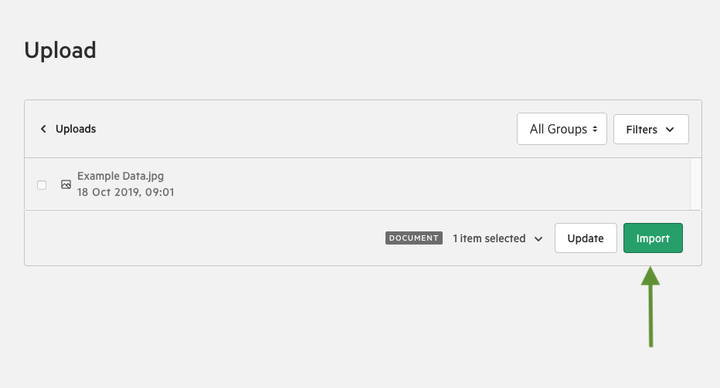Open the All Groups dropdown
The image size is (720, 388).
coord(562,129)
